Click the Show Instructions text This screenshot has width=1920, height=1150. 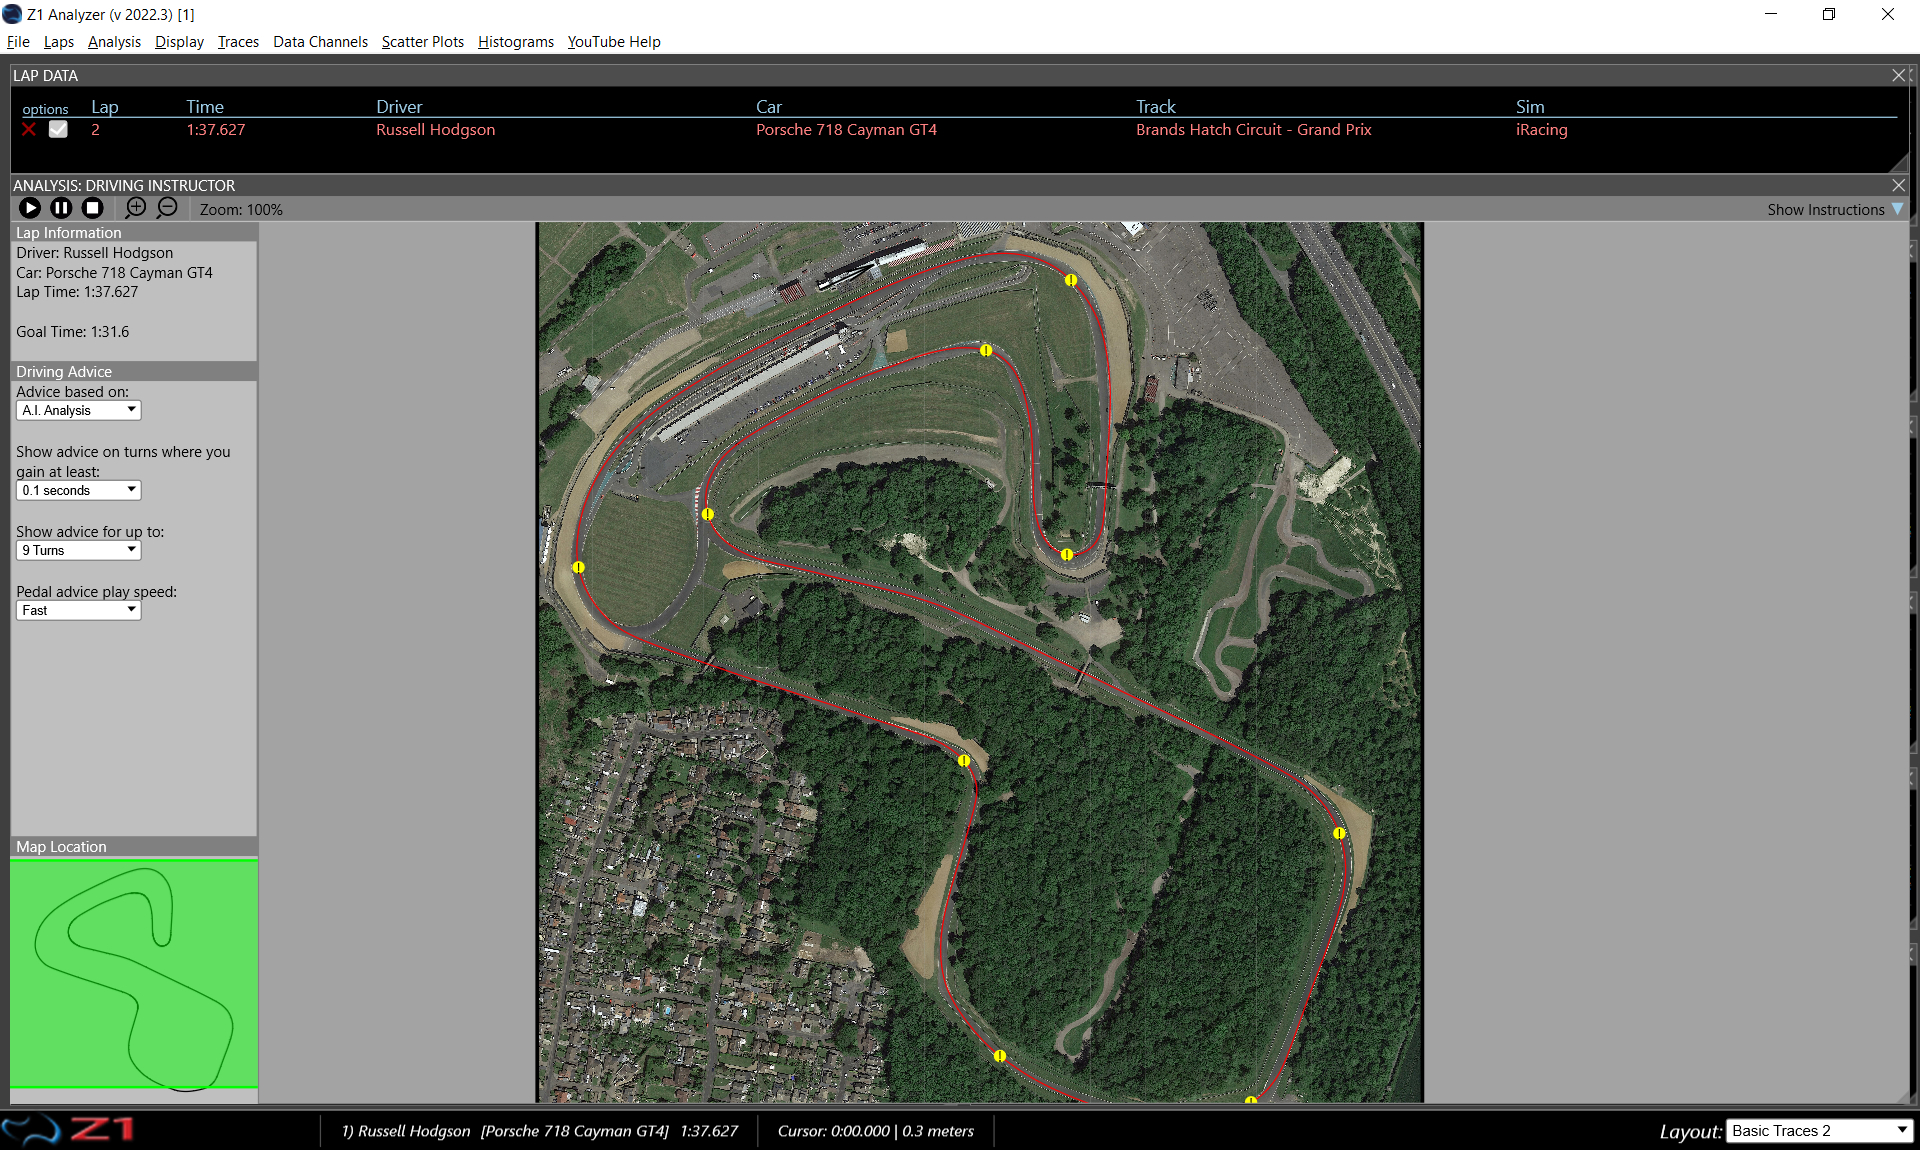(1825, 209)
